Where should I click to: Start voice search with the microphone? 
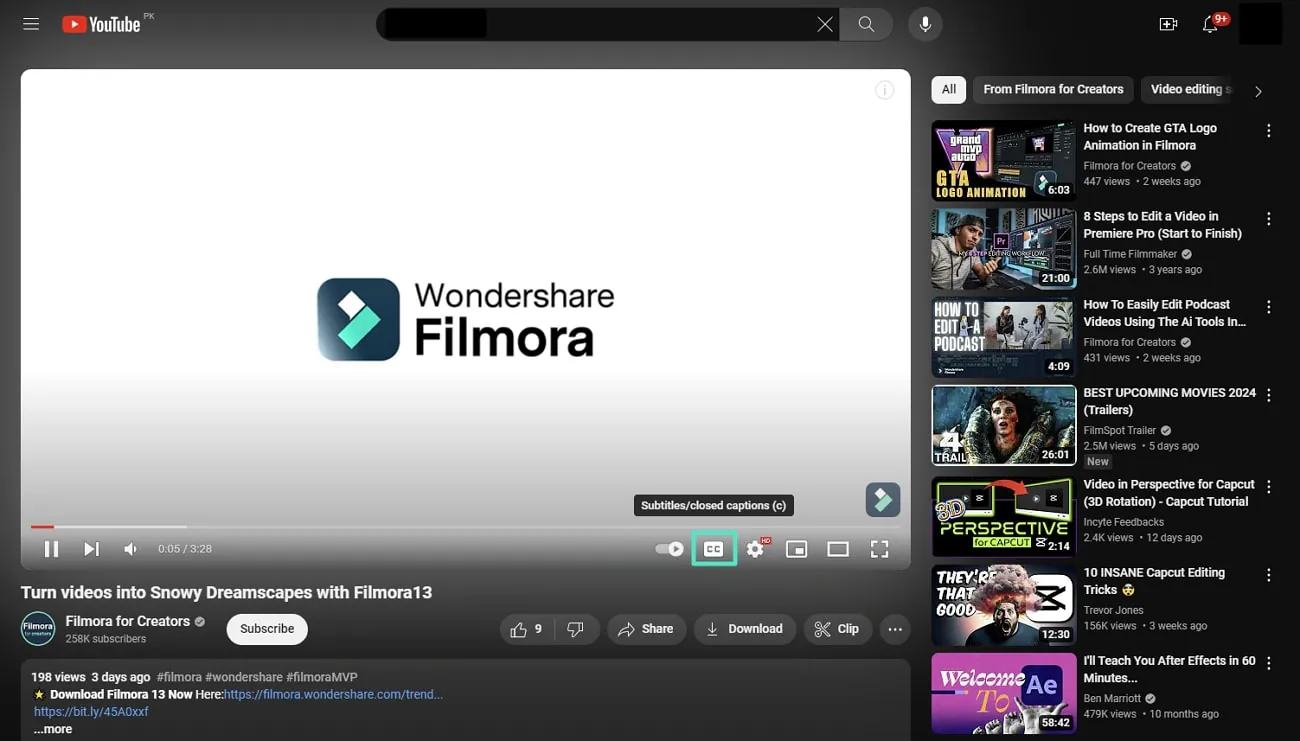[925, 24]
